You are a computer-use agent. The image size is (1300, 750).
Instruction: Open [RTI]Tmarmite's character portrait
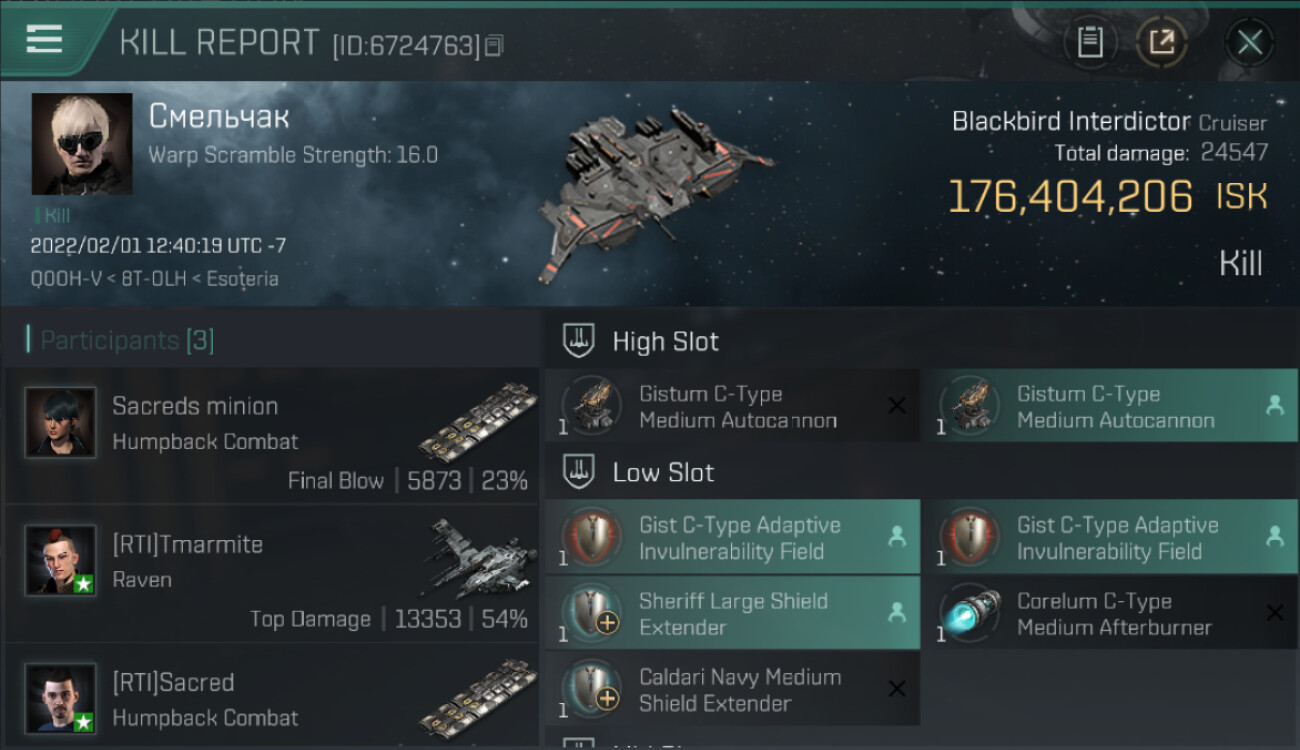[61, 560]
